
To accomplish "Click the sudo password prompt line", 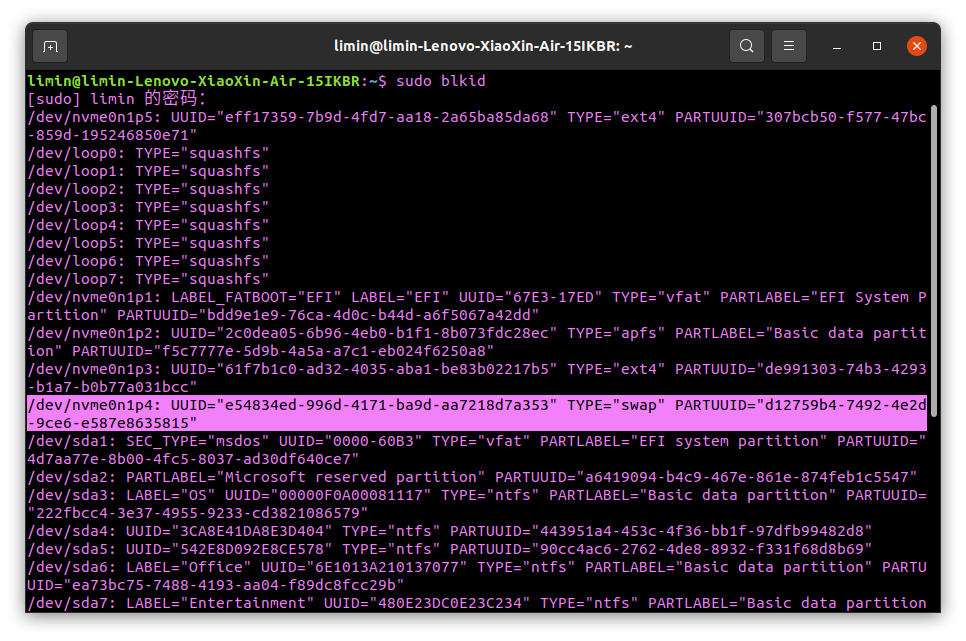I will pos(116,99).
